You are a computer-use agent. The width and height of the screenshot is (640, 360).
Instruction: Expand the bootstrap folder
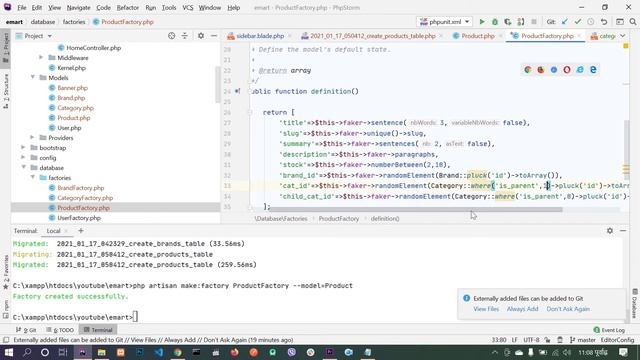tap(23, 148)
